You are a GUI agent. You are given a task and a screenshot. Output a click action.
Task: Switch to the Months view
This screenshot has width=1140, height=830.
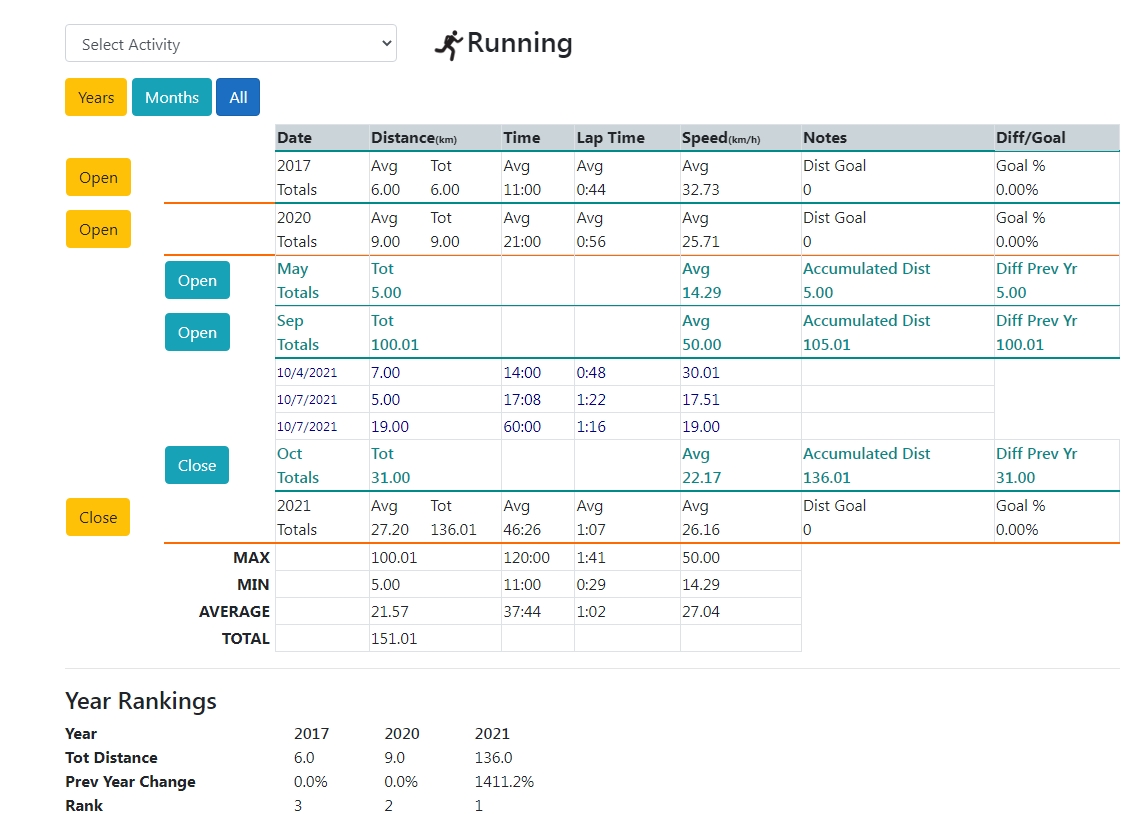(x=172, y=97)
